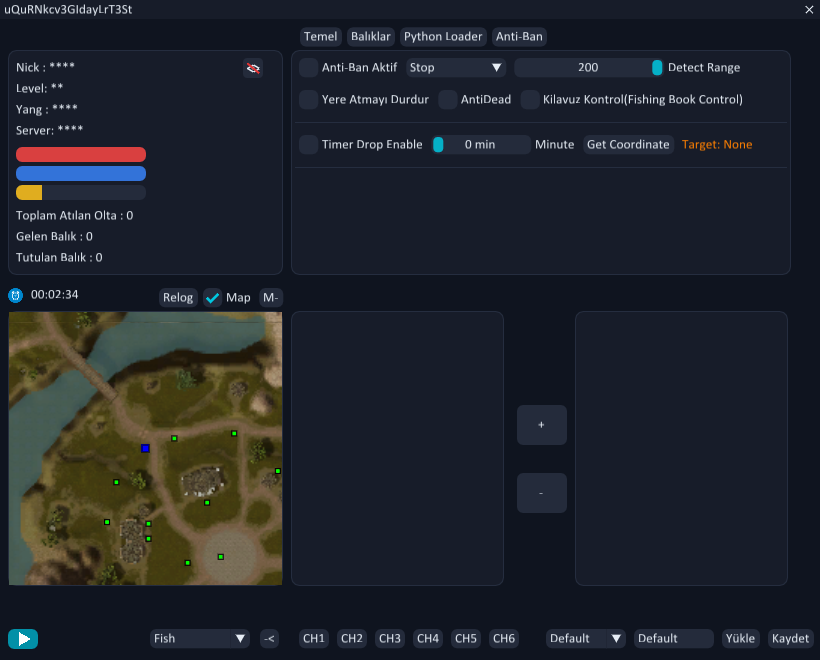Image resolution: width=820 pixels, height=660 pixels.
Task: Switch to the Temel tab
Action: [x=321, y=37]
